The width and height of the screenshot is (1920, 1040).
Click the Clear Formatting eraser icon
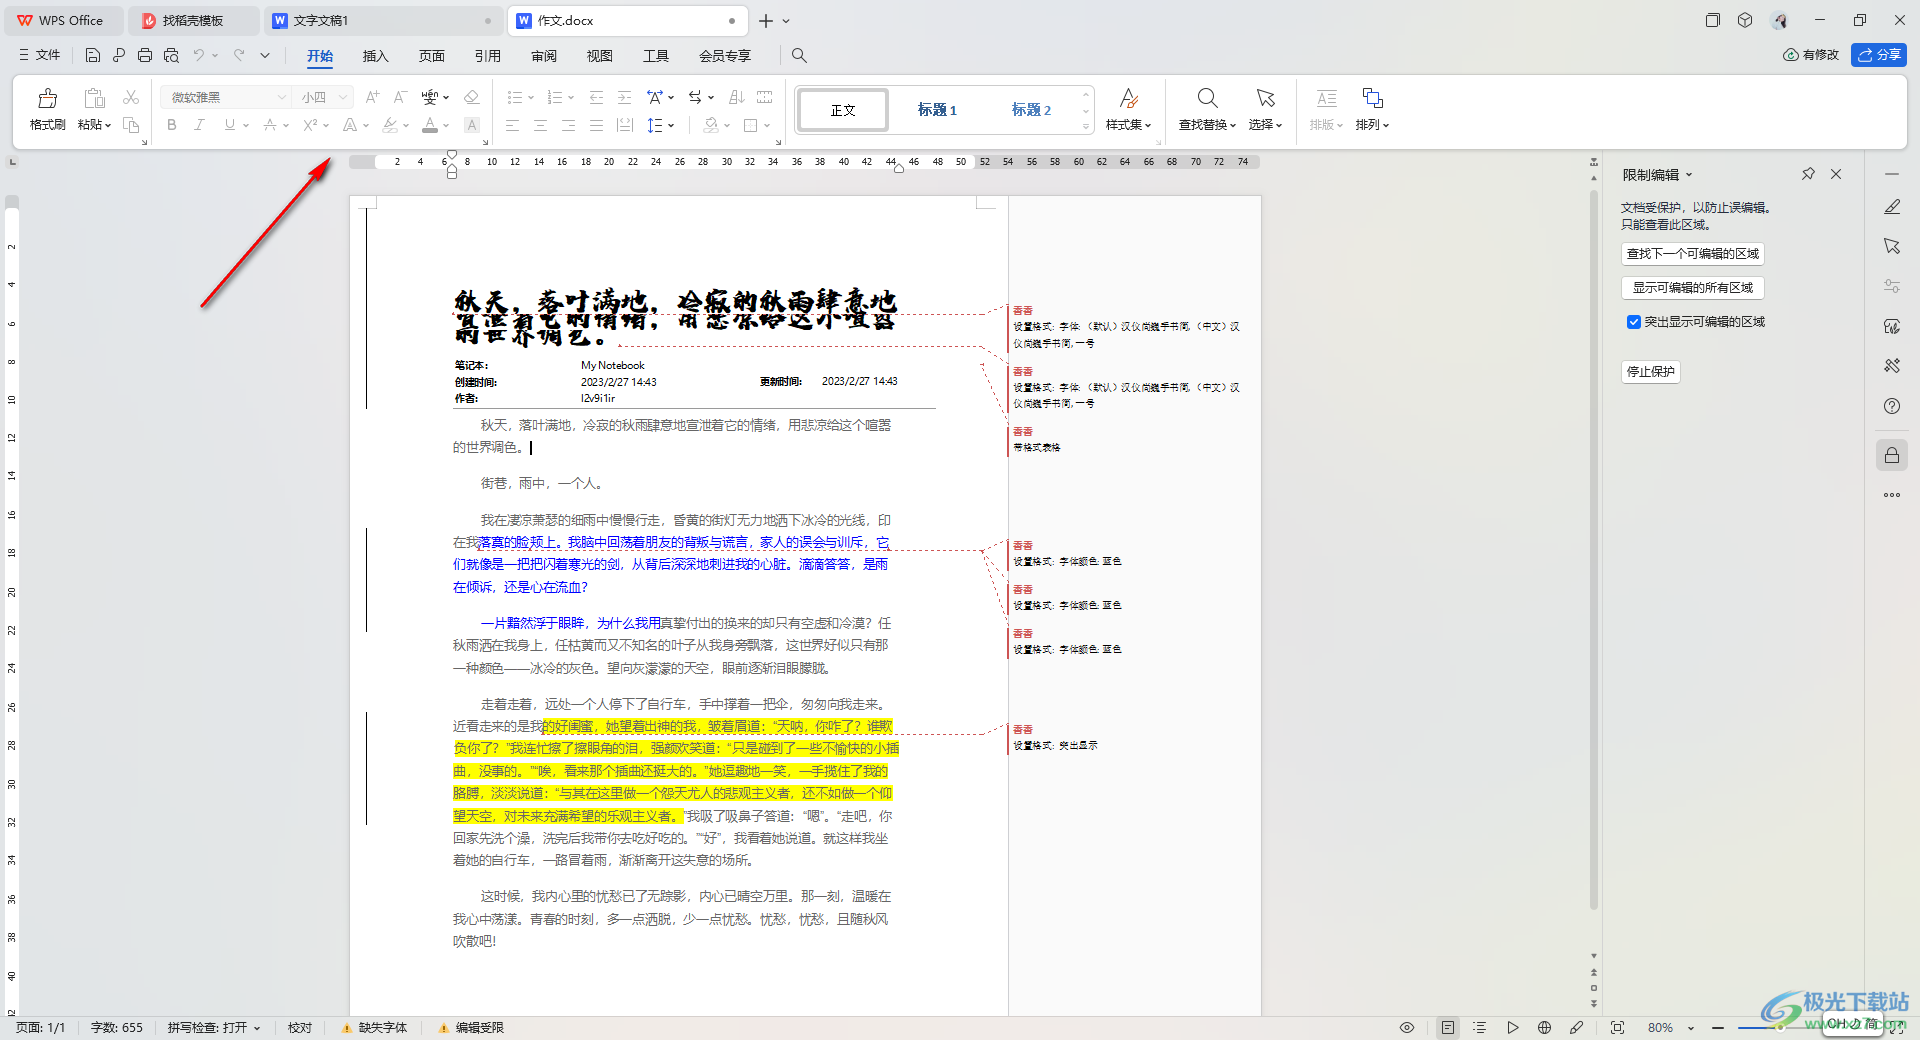tap(472, 97)
